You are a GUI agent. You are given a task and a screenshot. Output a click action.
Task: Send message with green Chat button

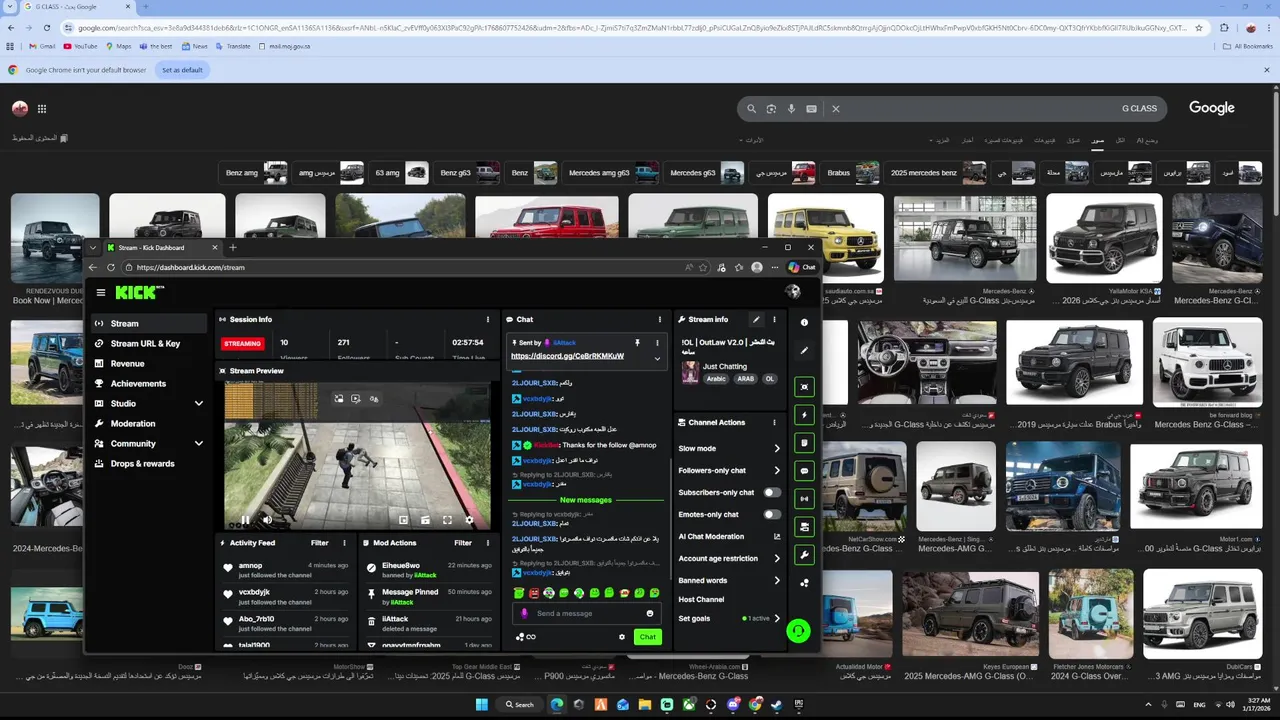[648, 637]
